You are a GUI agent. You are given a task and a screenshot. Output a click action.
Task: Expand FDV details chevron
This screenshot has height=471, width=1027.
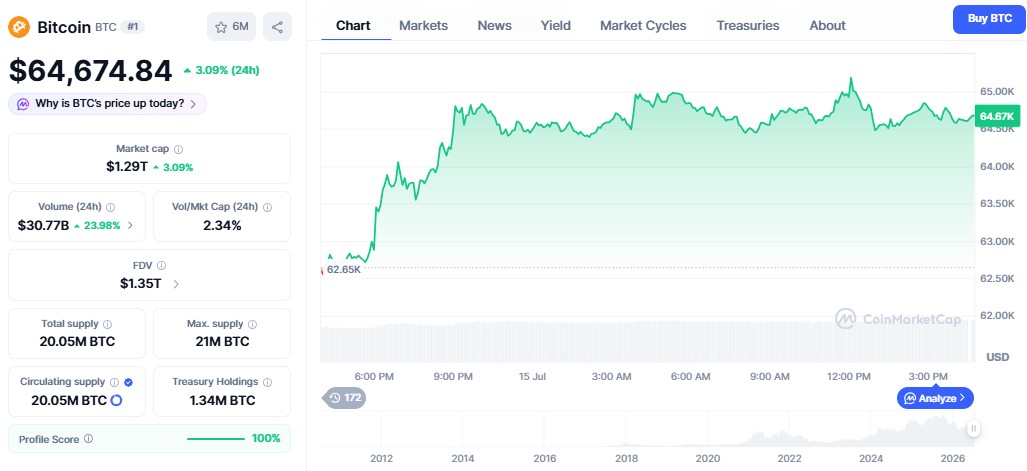176,284
